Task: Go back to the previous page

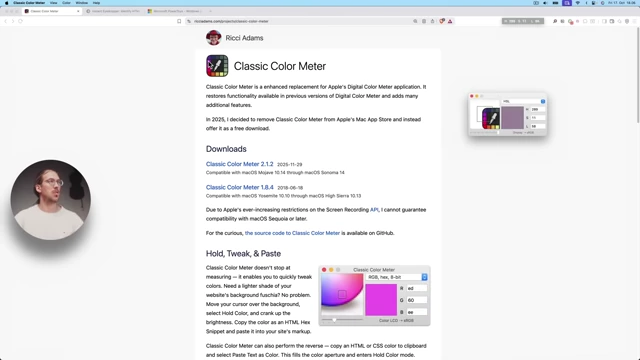Action: tap(6, 21)
